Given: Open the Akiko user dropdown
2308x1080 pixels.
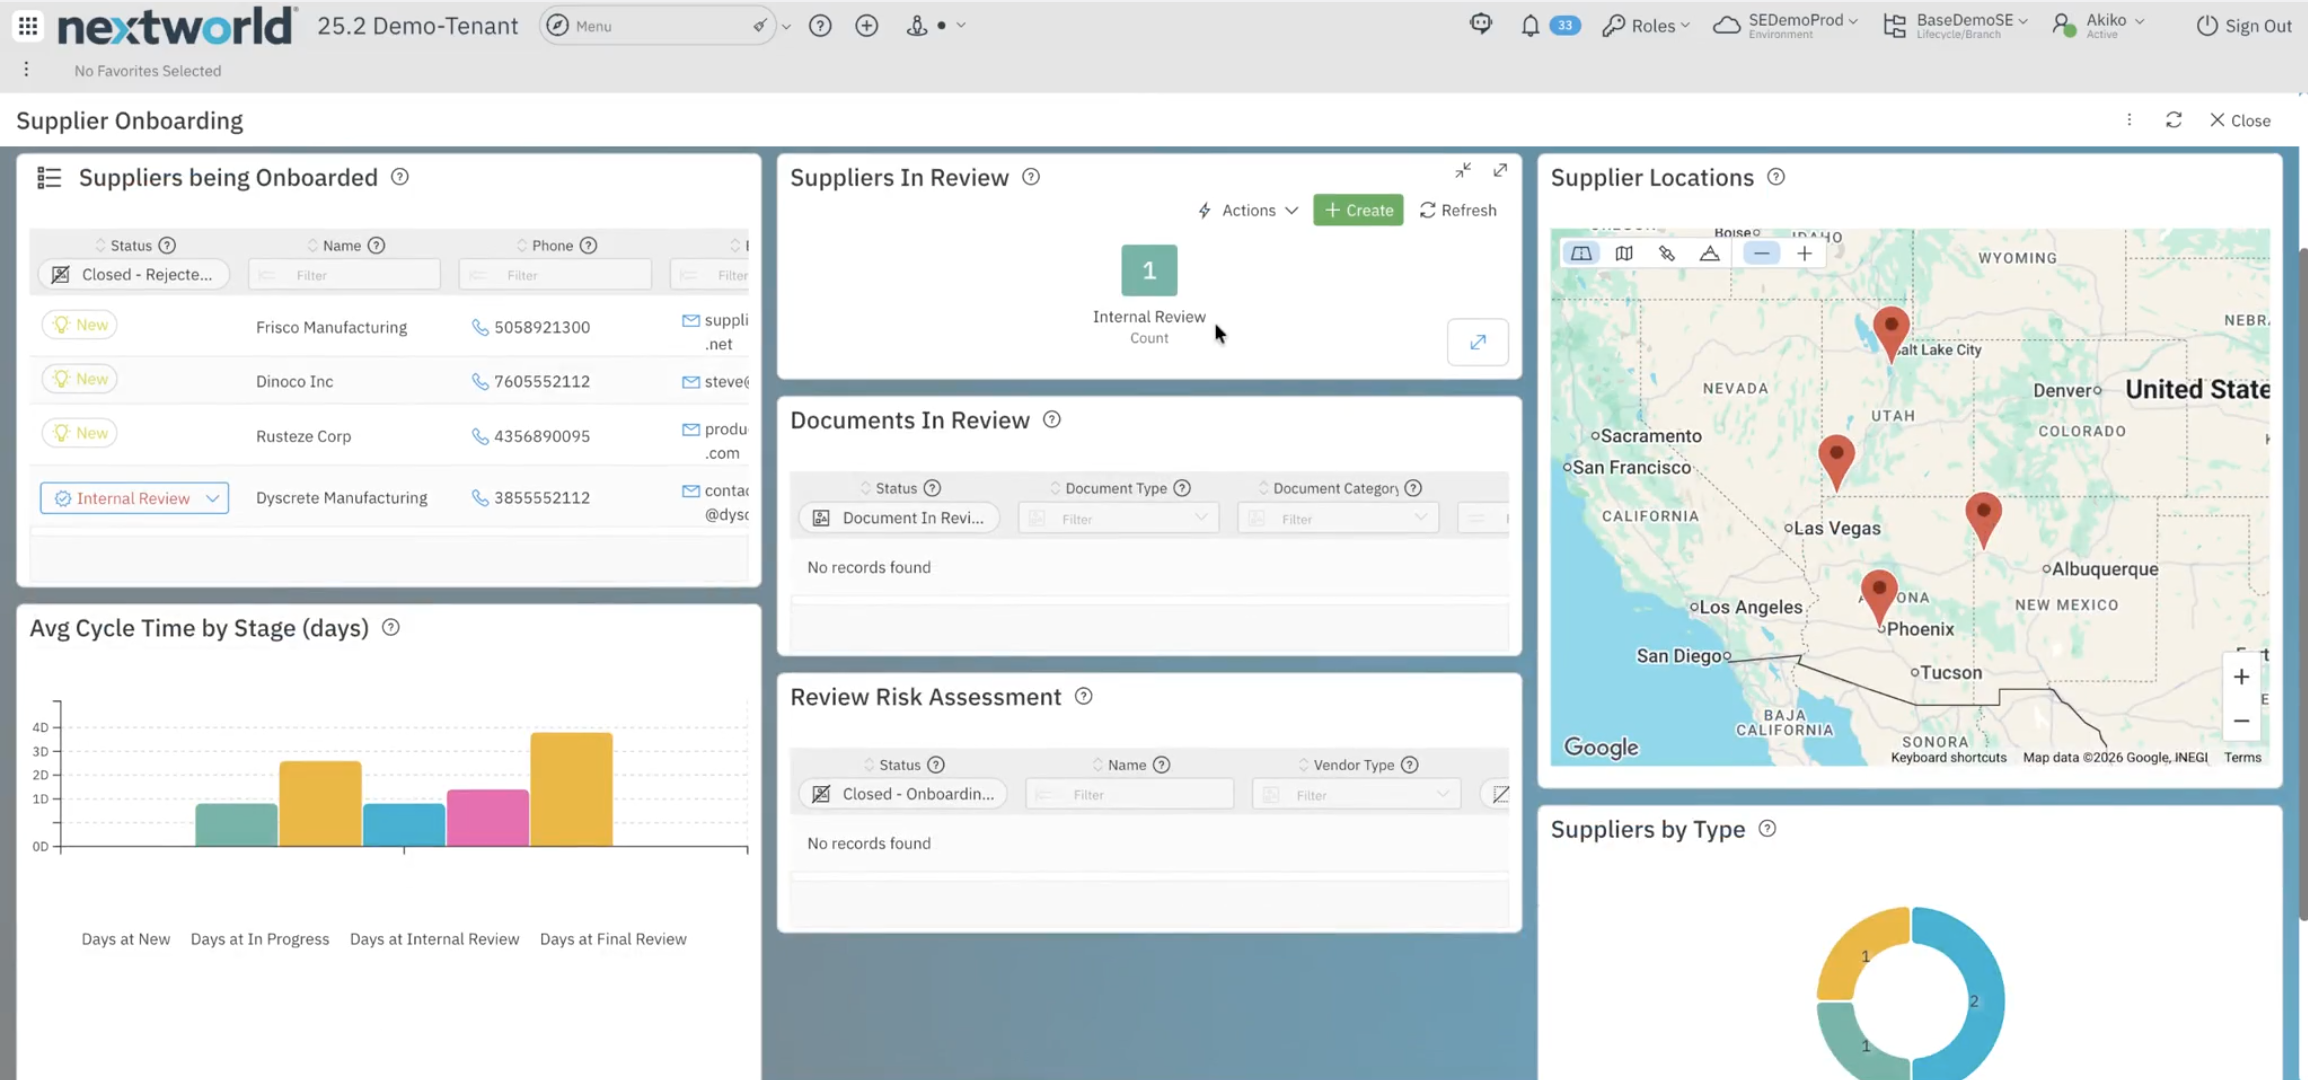Looking at the screenshot, I should click(2098, 26).
